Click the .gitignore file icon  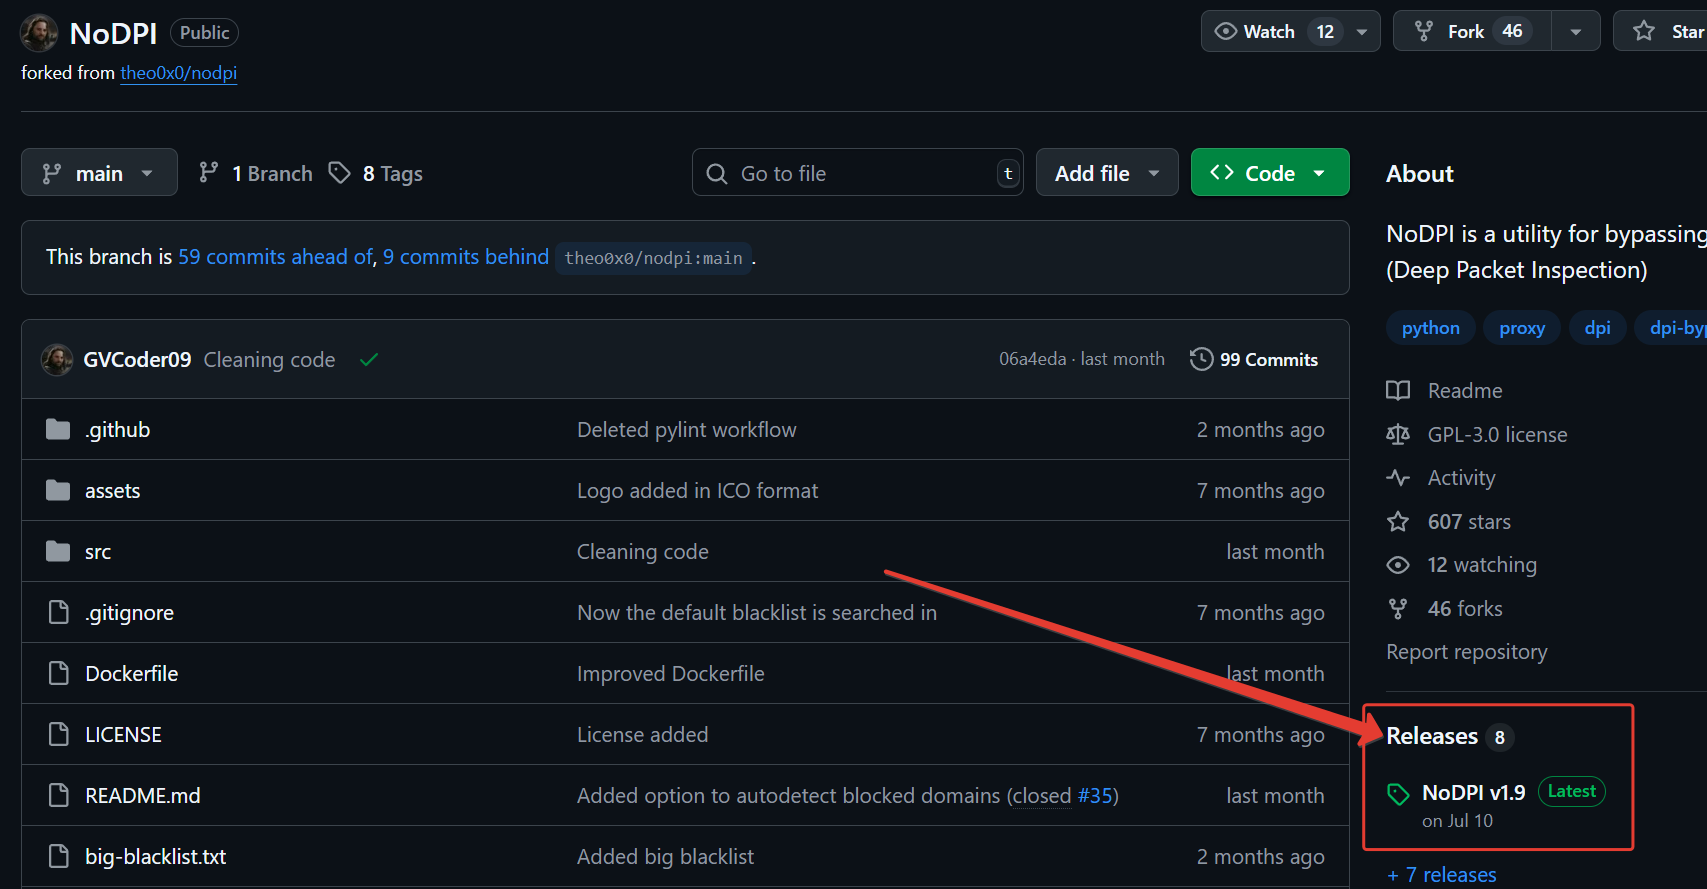[x=59, y=612]
